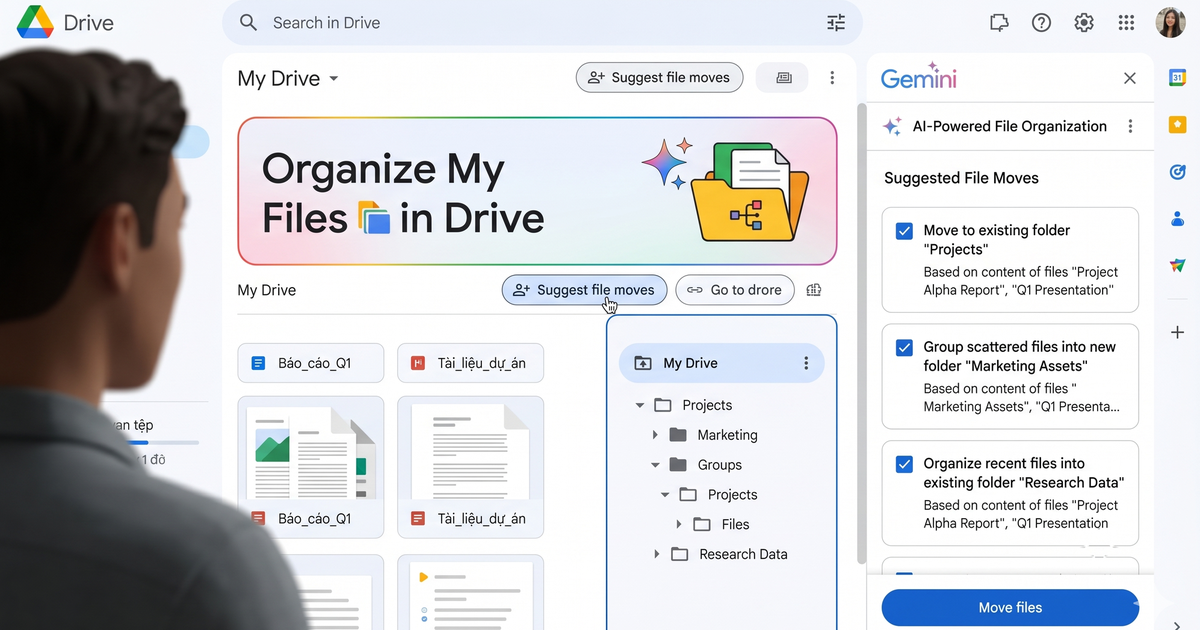This screenshot has width=1200, height=630.
Task: Expand the Research Data folder
Action: click(x=656, y=554)
